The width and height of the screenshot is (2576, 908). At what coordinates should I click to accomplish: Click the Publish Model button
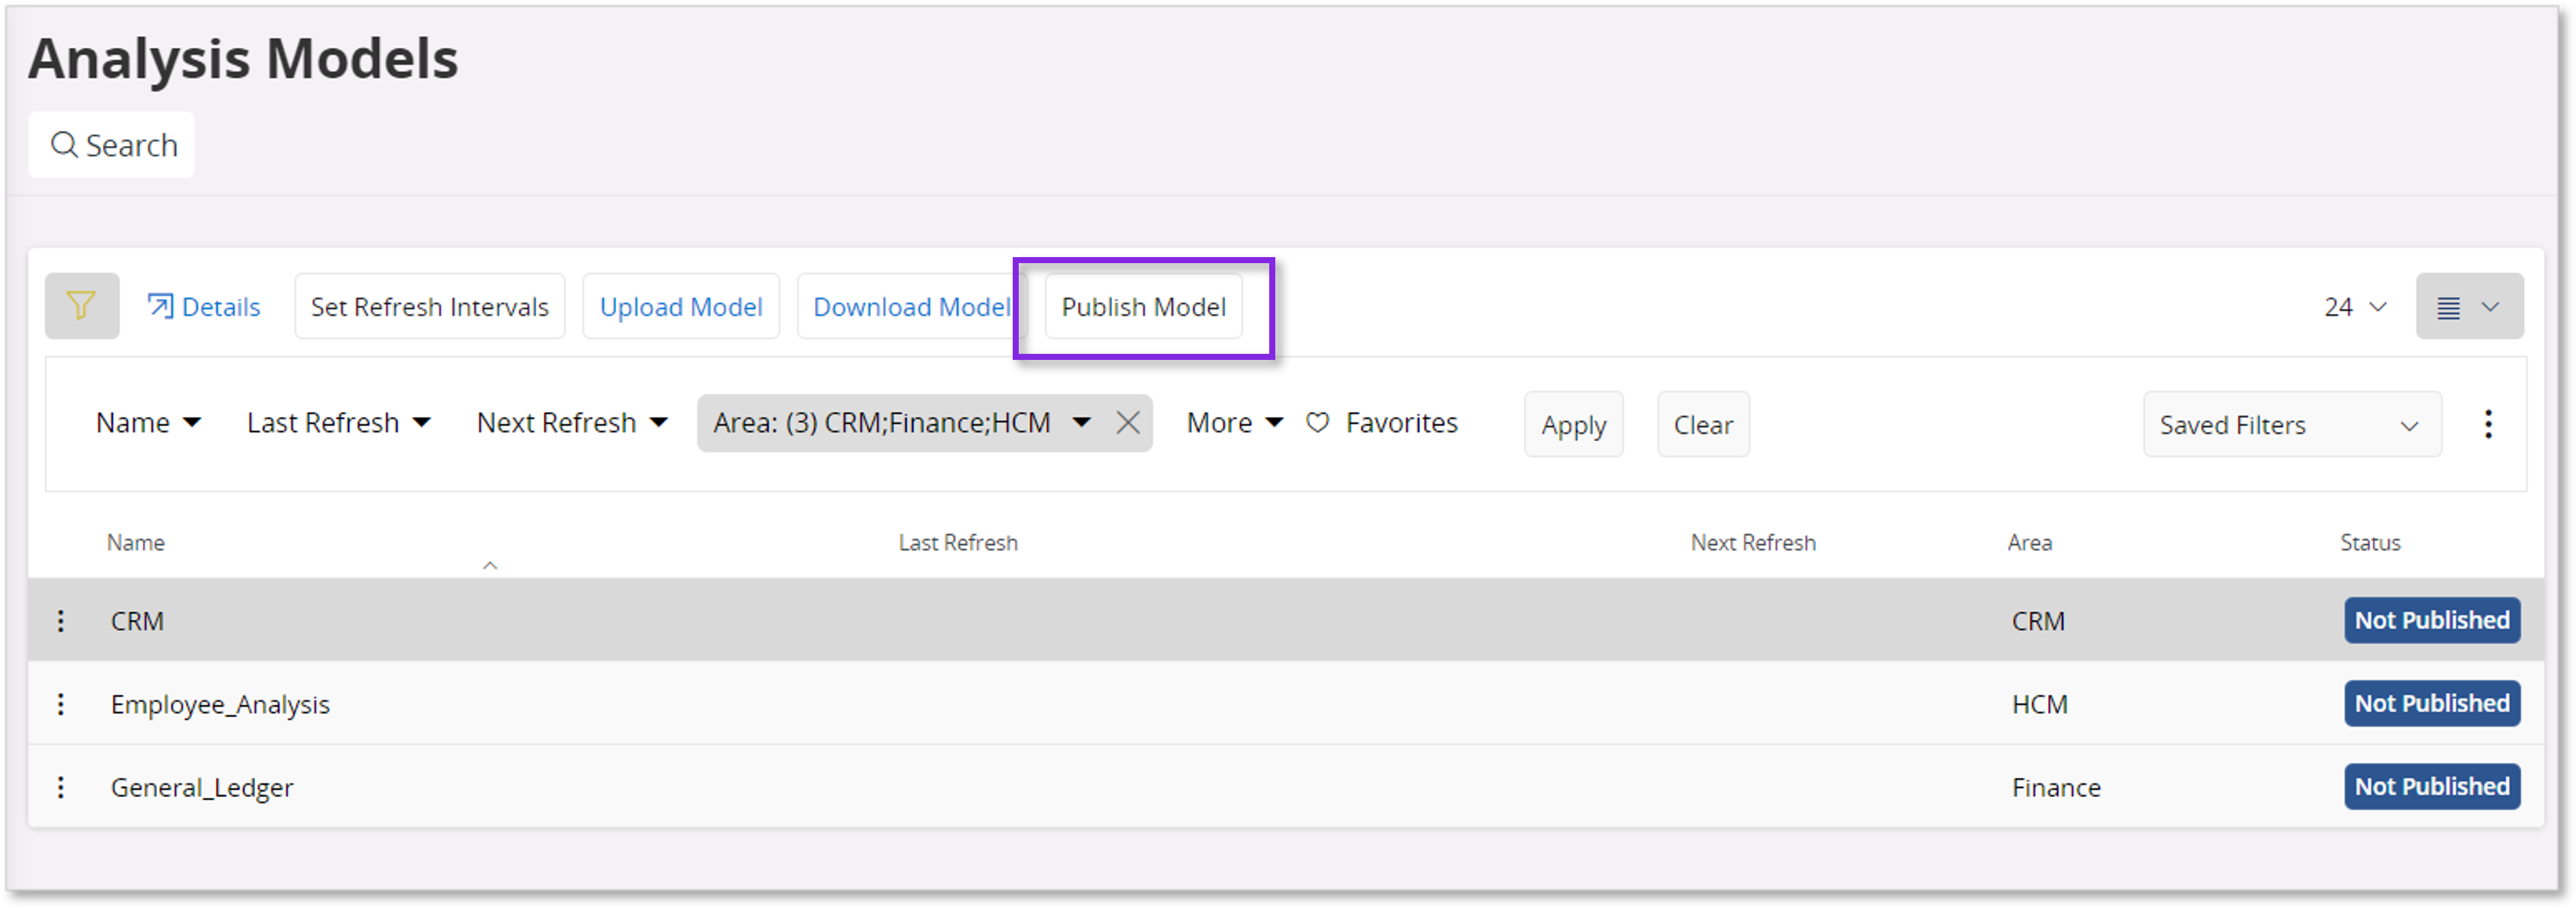[1143, 306]
